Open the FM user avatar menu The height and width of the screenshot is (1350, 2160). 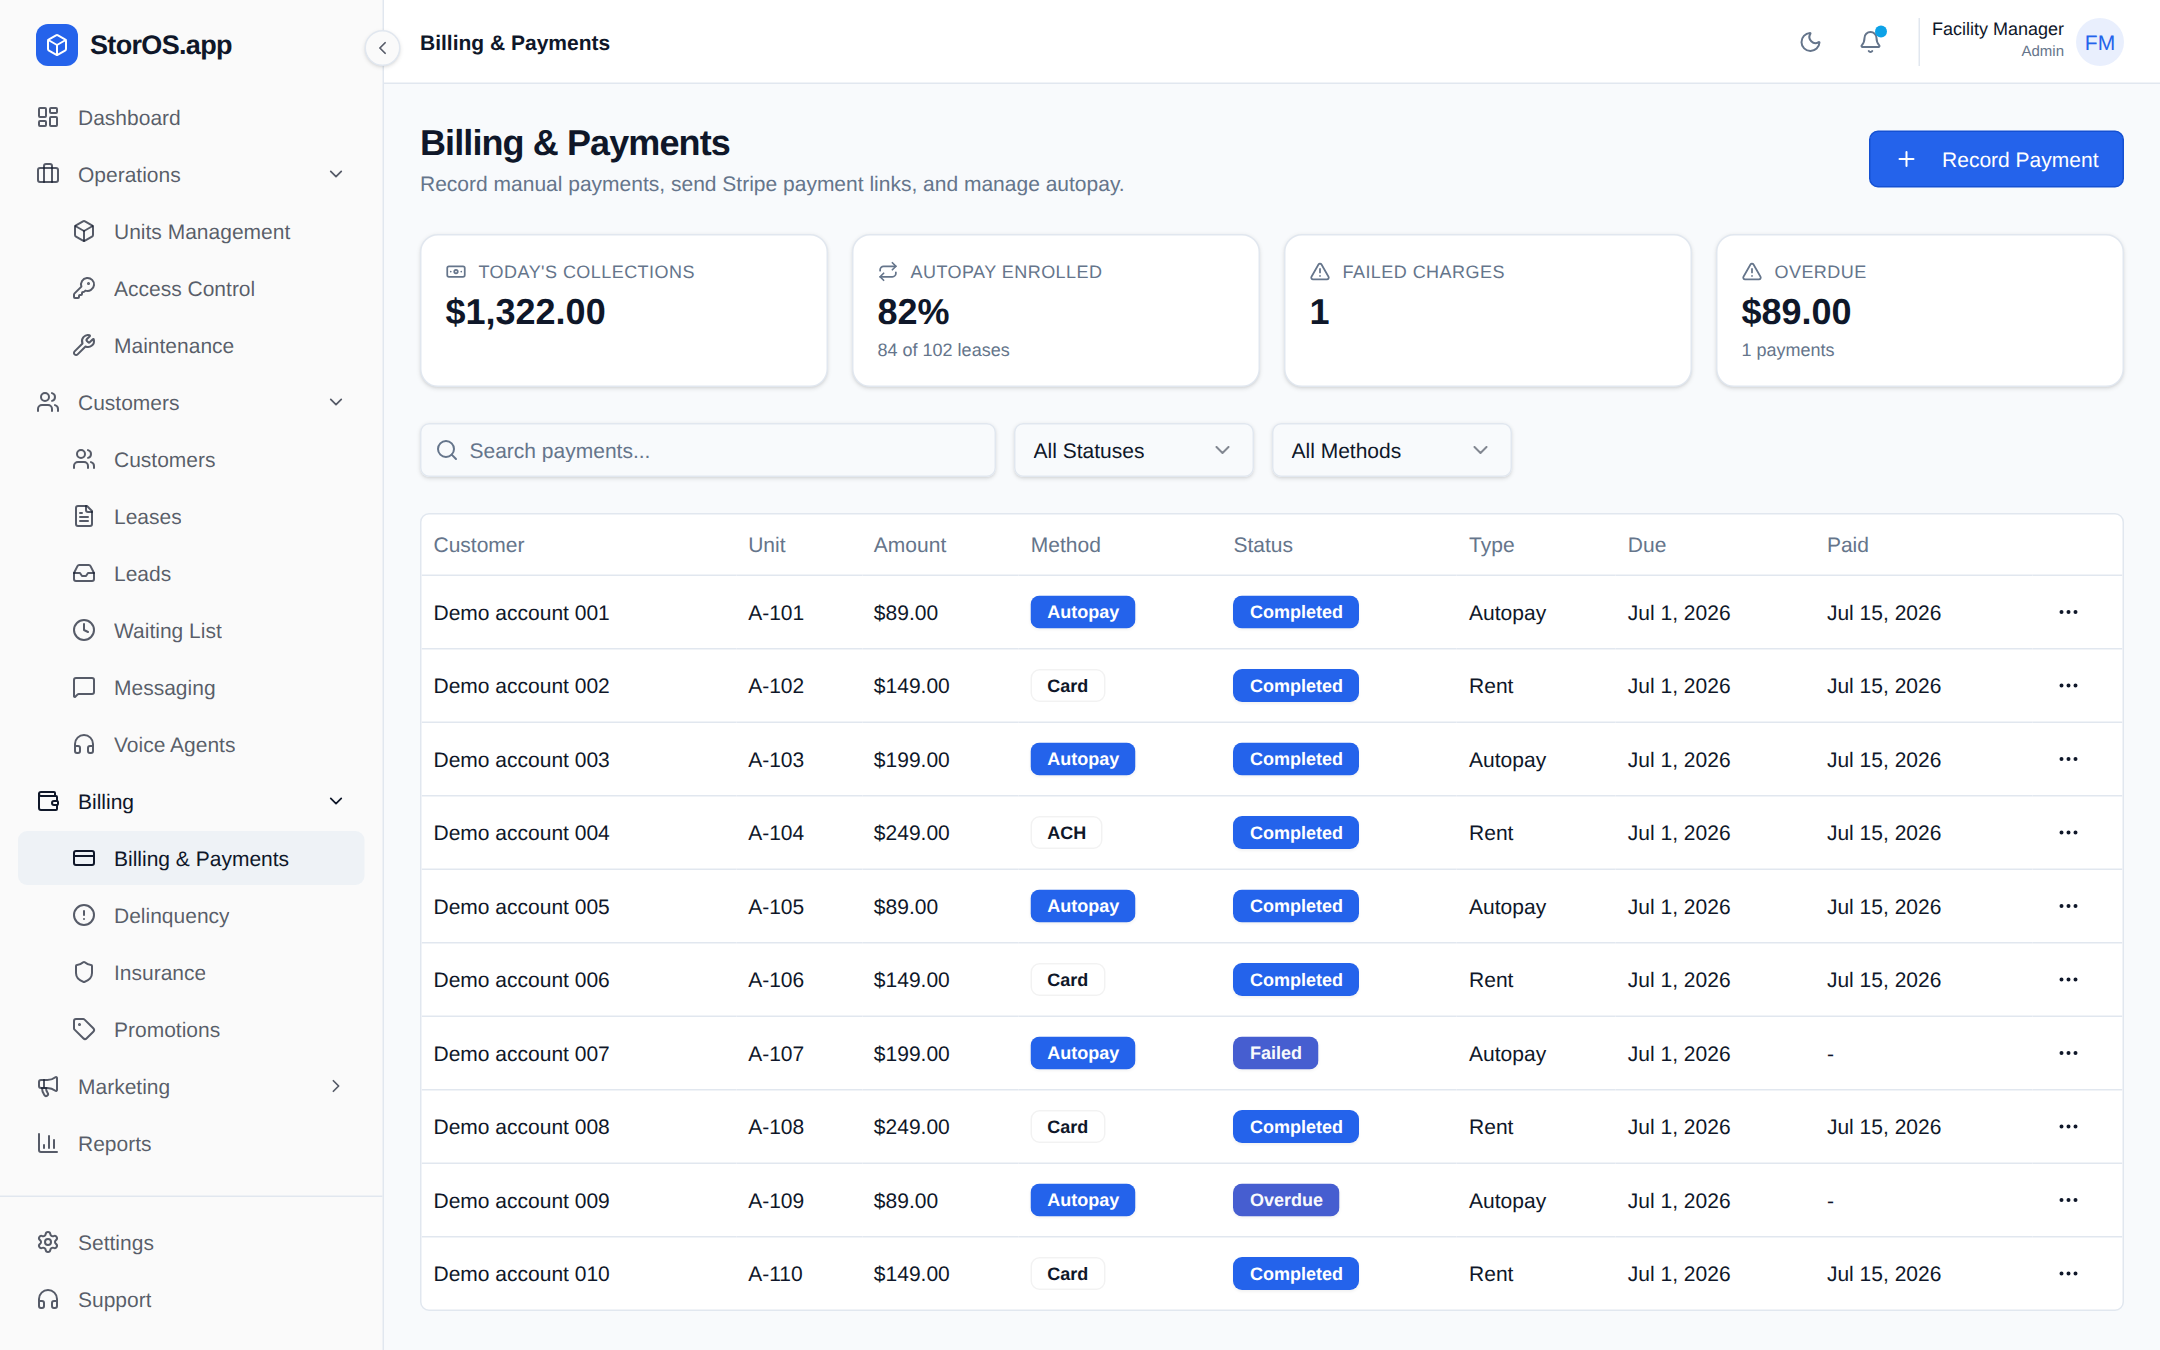pos(2099,42)
